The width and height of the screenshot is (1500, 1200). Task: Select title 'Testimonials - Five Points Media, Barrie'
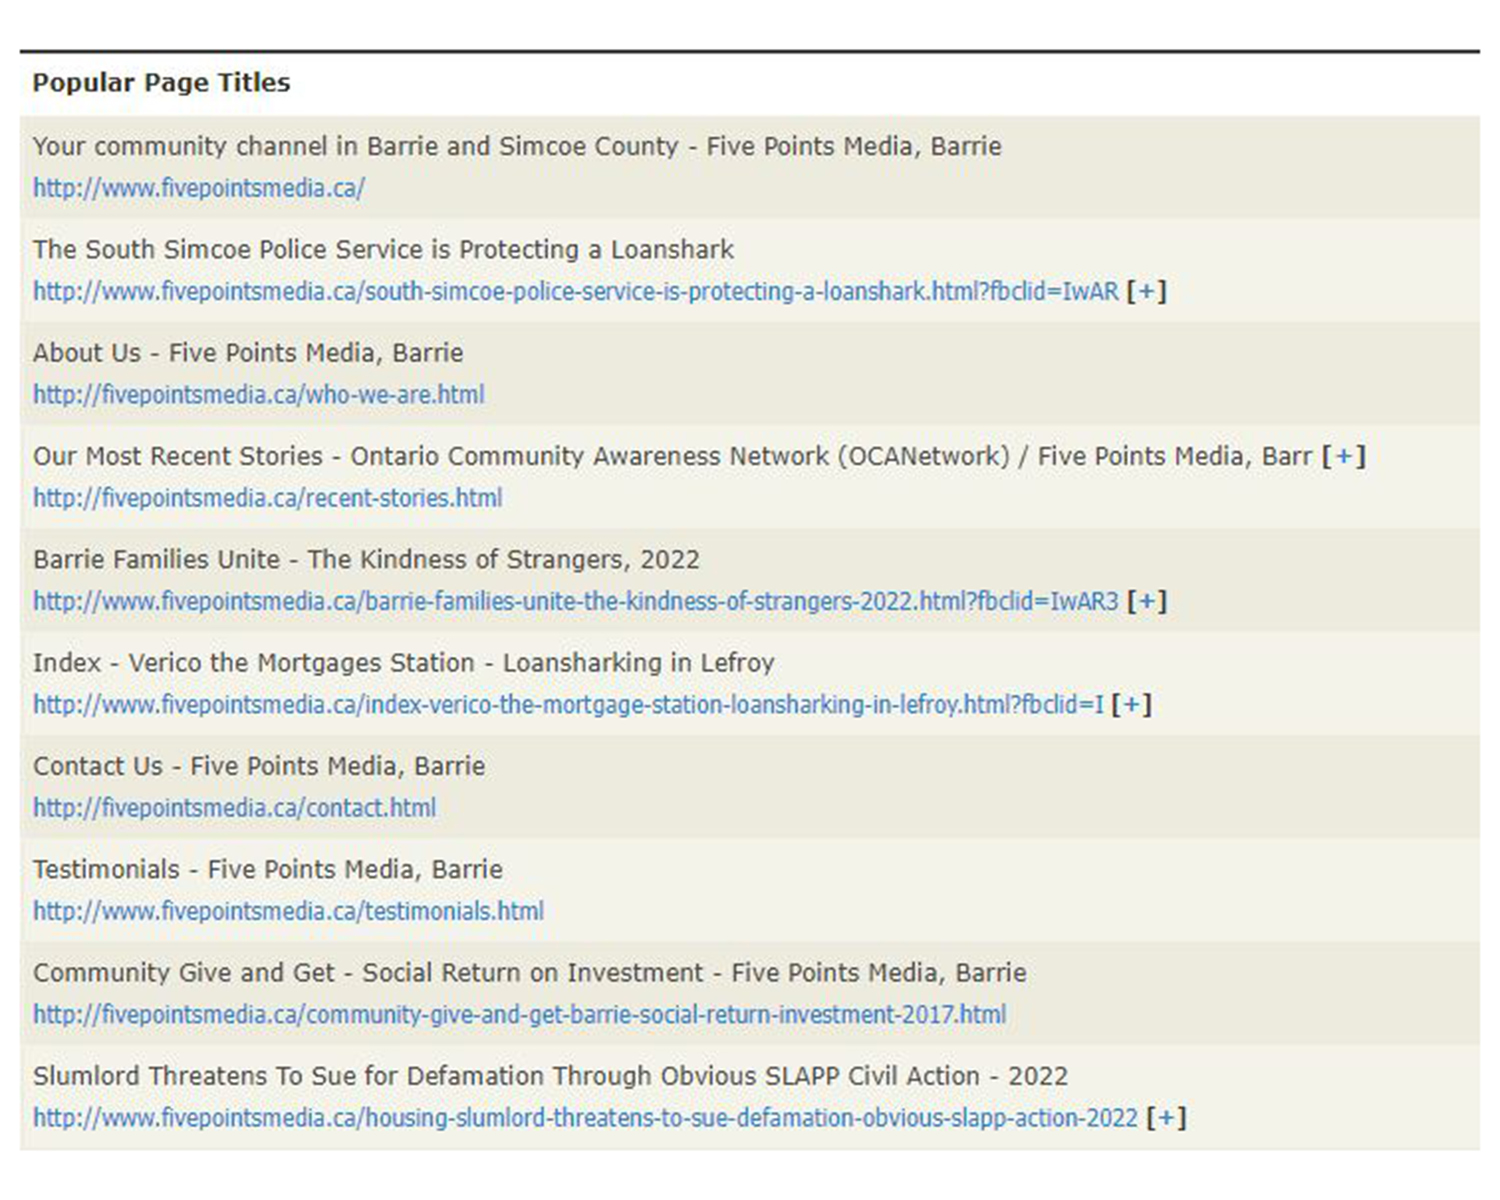[268, 869]
